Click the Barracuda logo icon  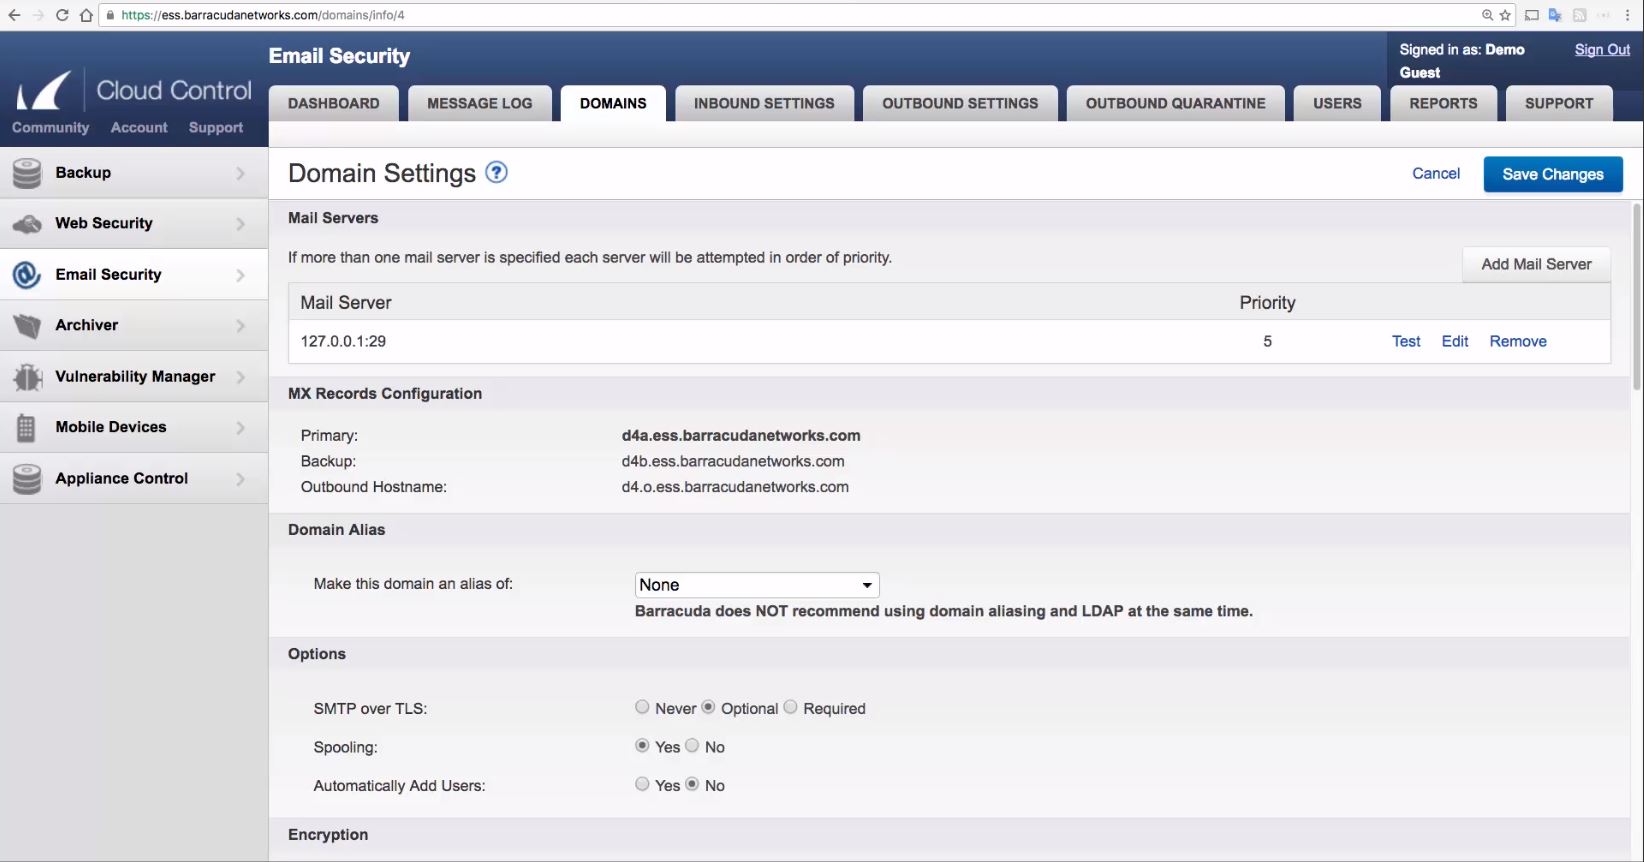44,91
